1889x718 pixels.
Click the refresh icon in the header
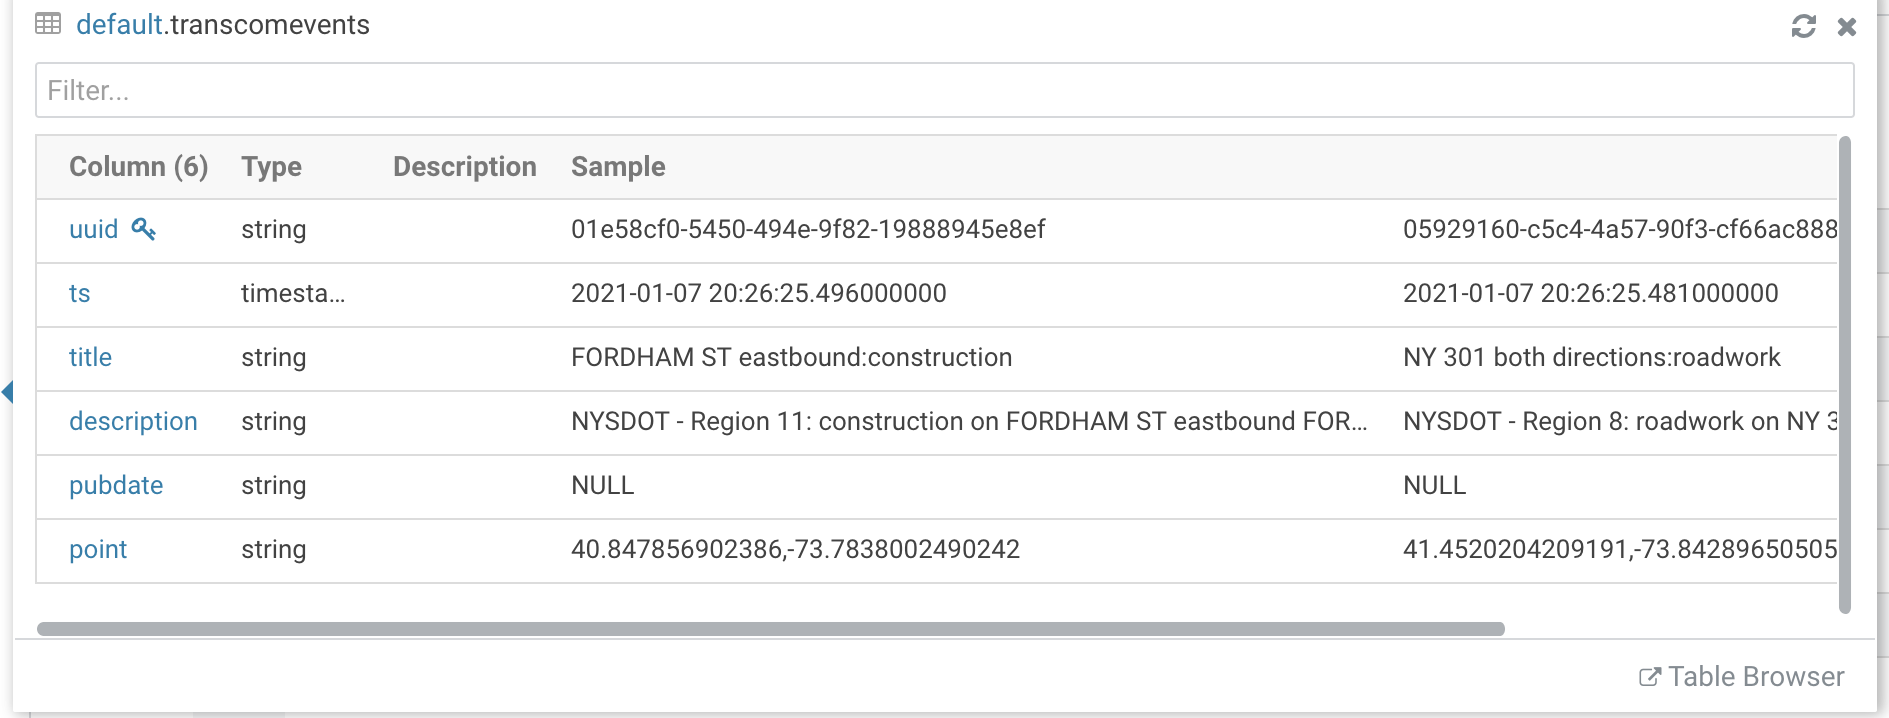(1803, 26)
